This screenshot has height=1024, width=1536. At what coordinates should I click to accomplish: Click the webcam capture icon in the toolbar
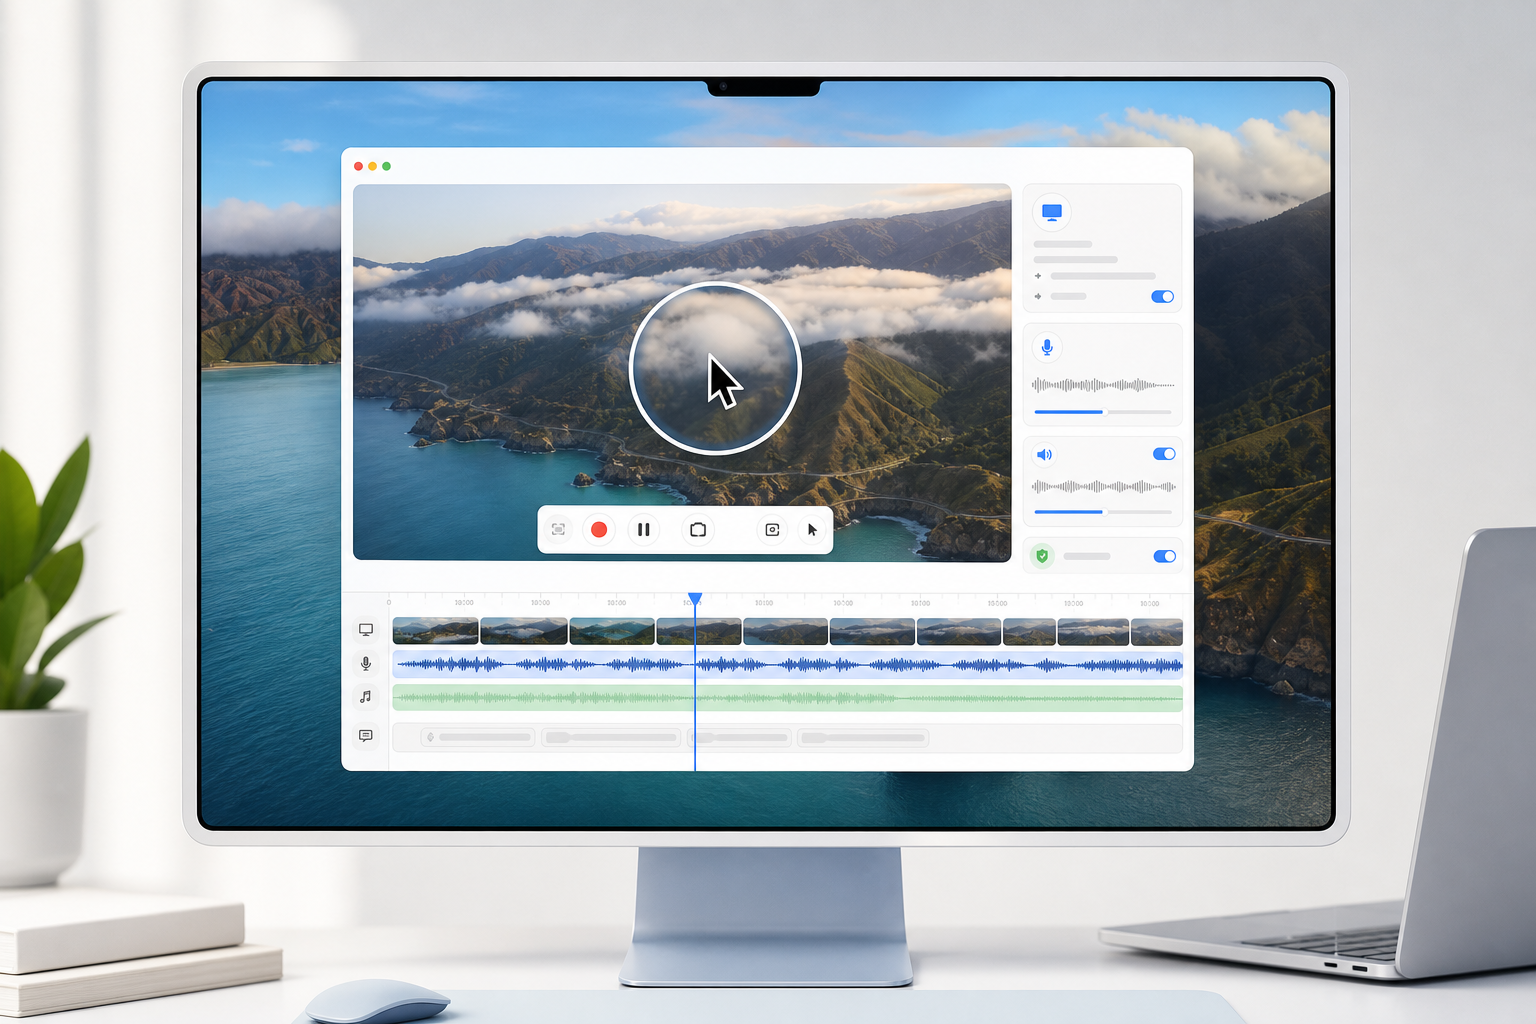[772, 529]
